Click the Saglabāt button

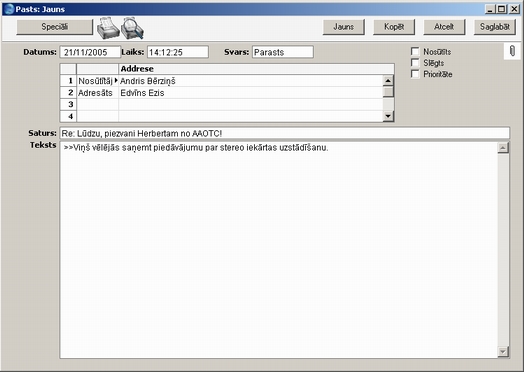(495, 27)
